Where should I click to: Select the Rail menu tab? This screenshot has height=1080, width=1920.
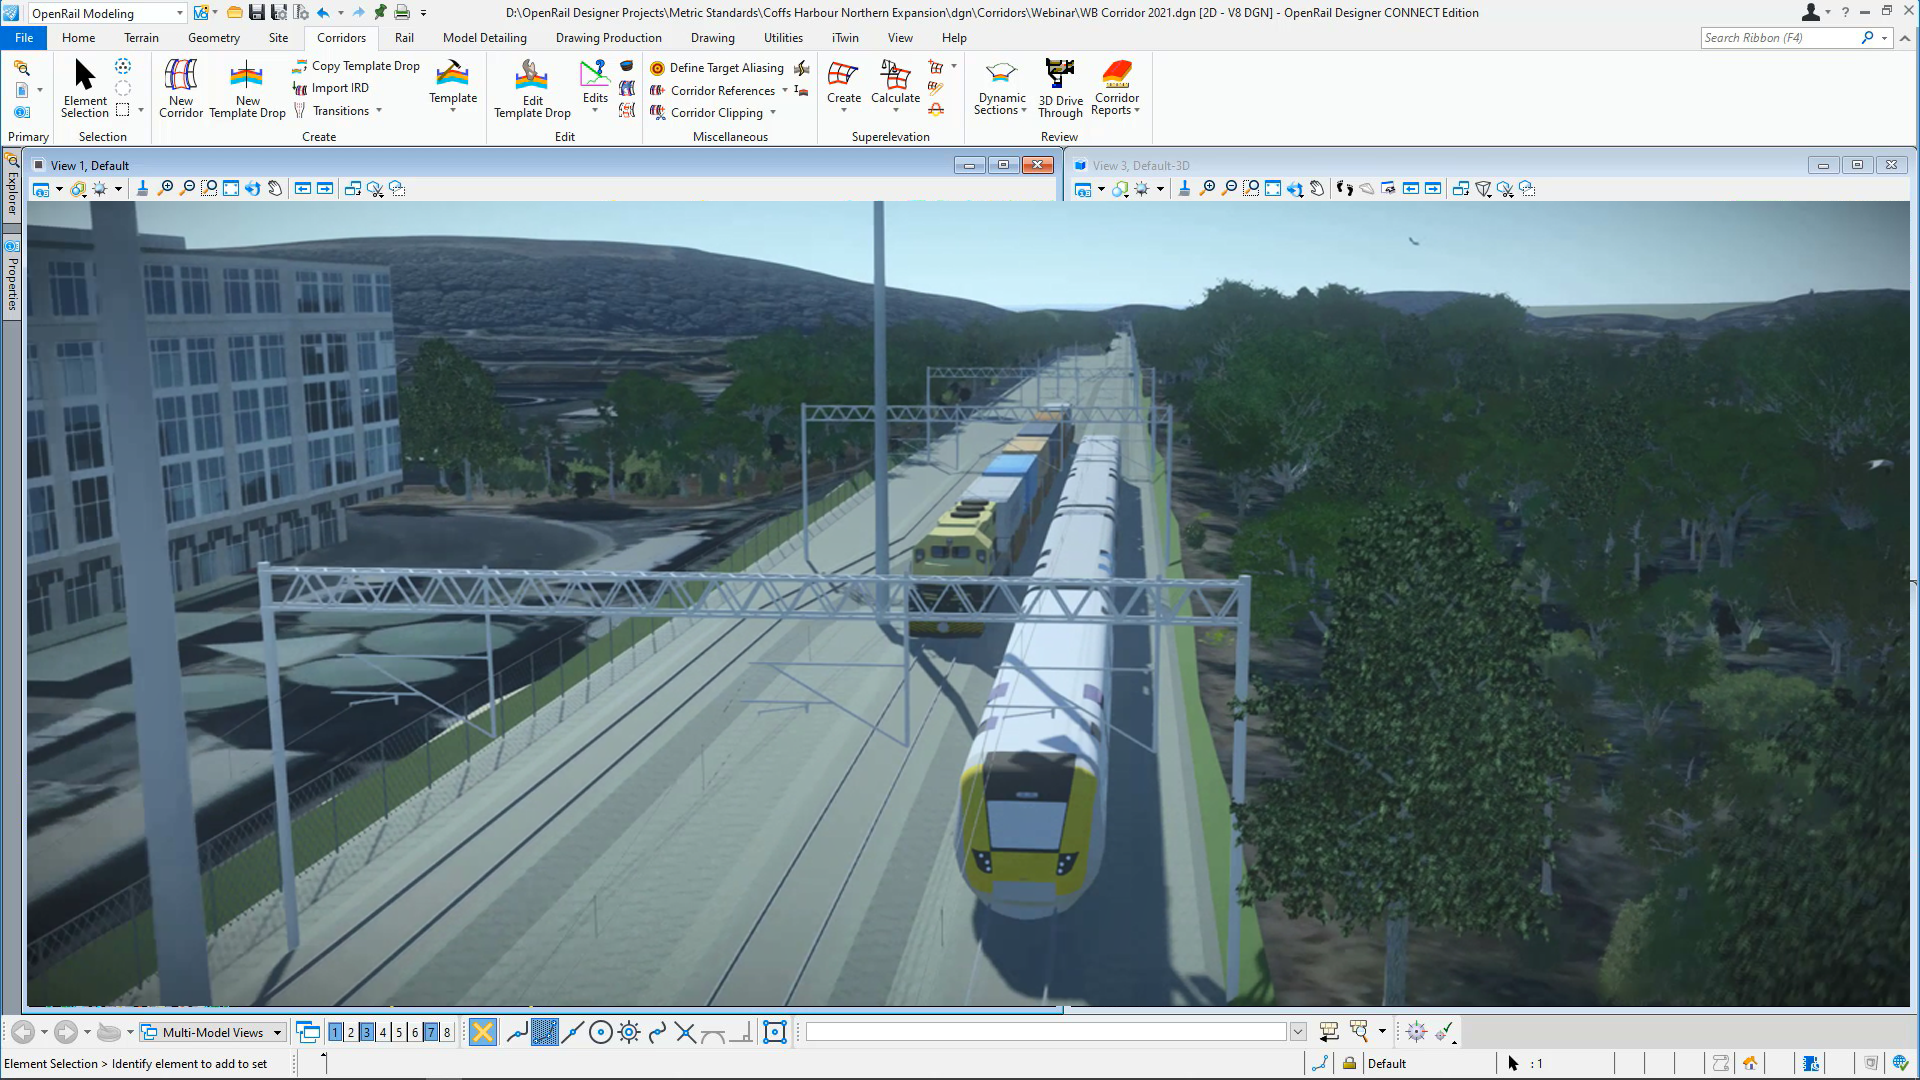point(404,37)
